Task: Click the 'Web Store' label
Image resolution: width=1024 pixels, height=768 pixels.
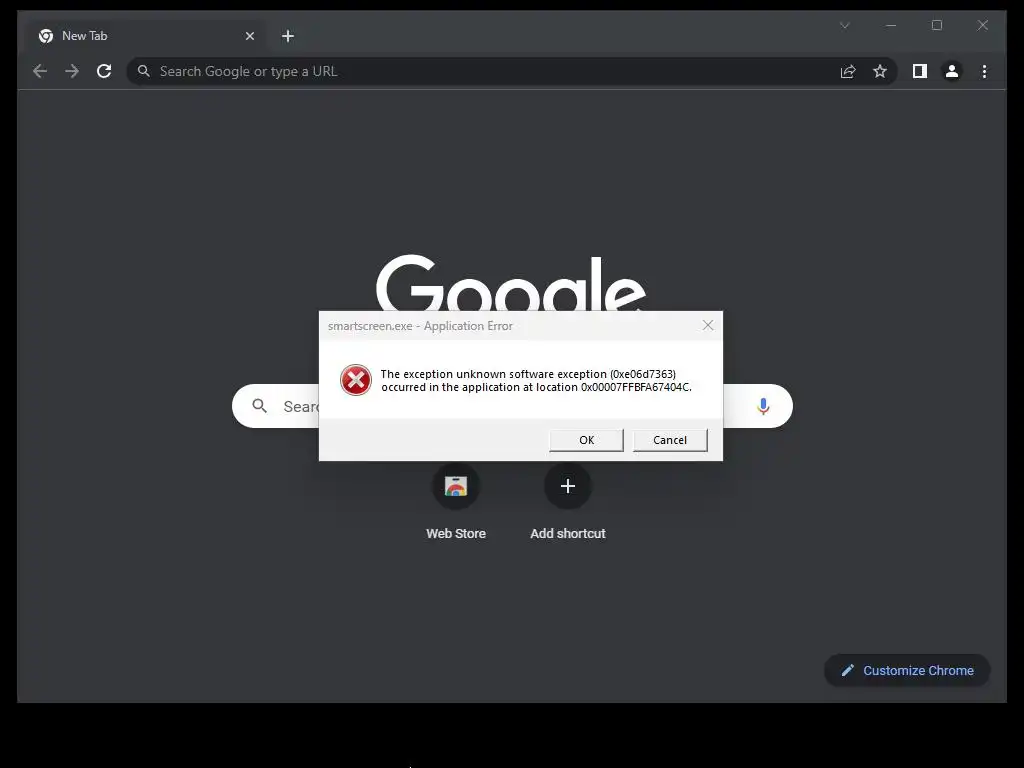Action: click(456, 534)
